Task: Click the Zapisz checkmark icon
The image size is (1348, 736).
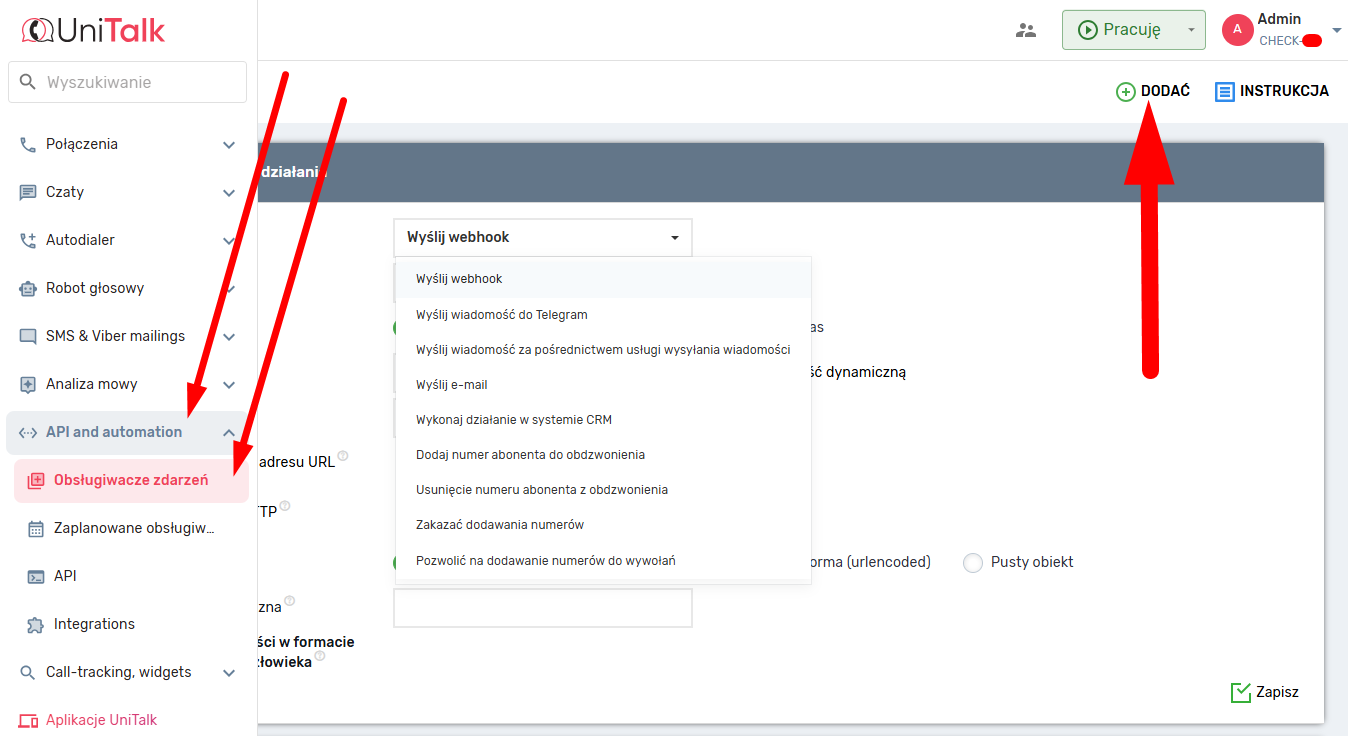Action: [1241, 692]
